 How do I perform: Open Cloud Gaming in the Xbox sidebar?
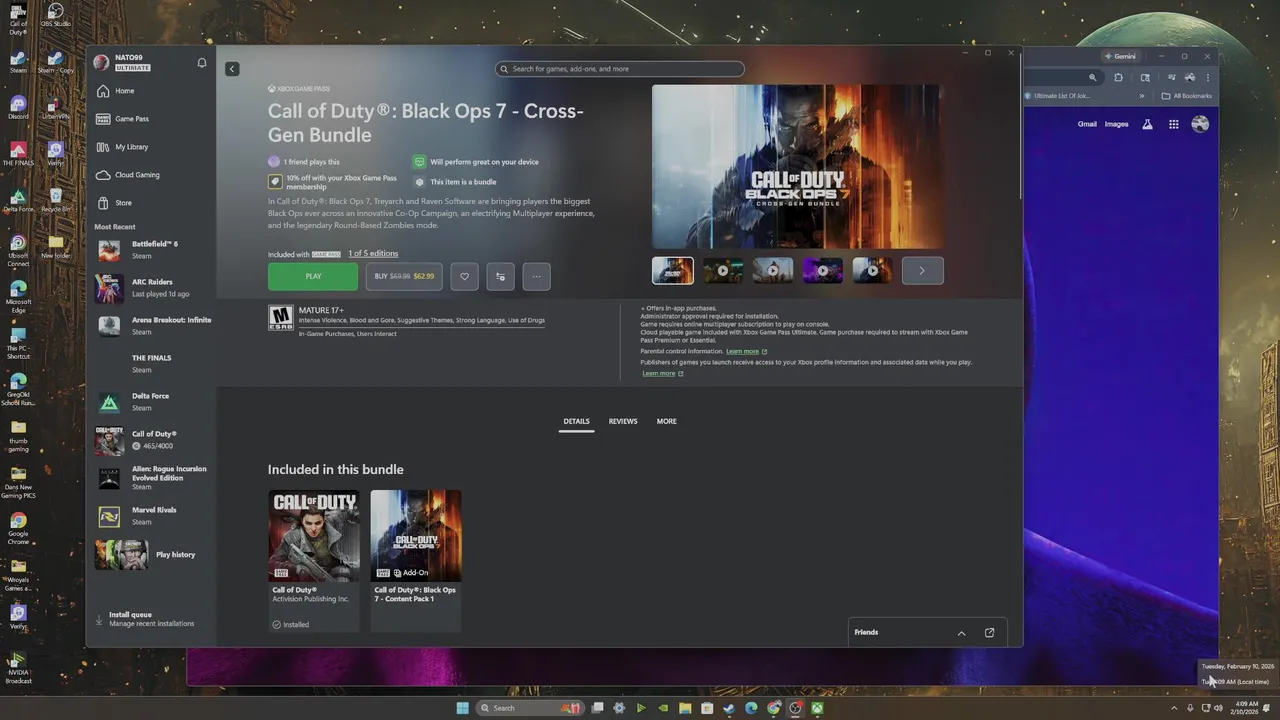(x=150, y=175)
